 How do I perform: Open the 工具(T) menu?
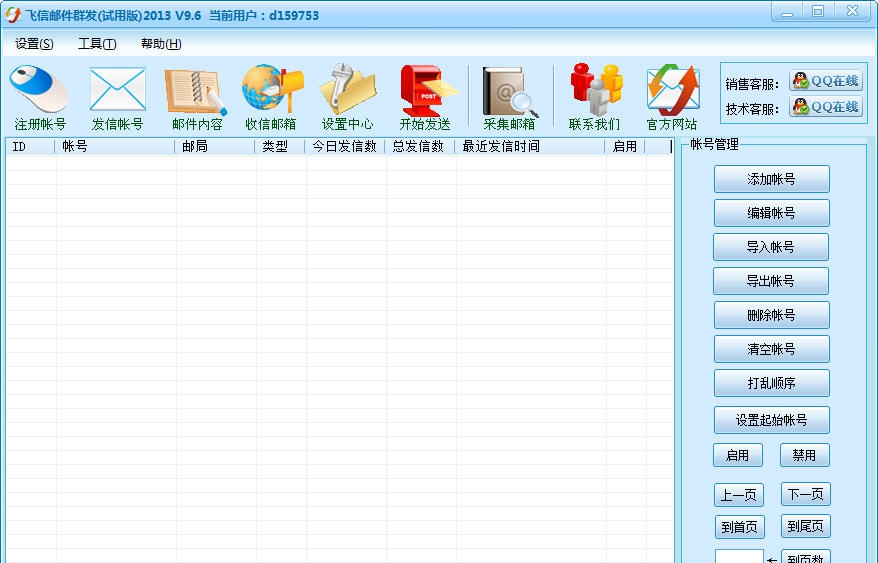(97, 44)
